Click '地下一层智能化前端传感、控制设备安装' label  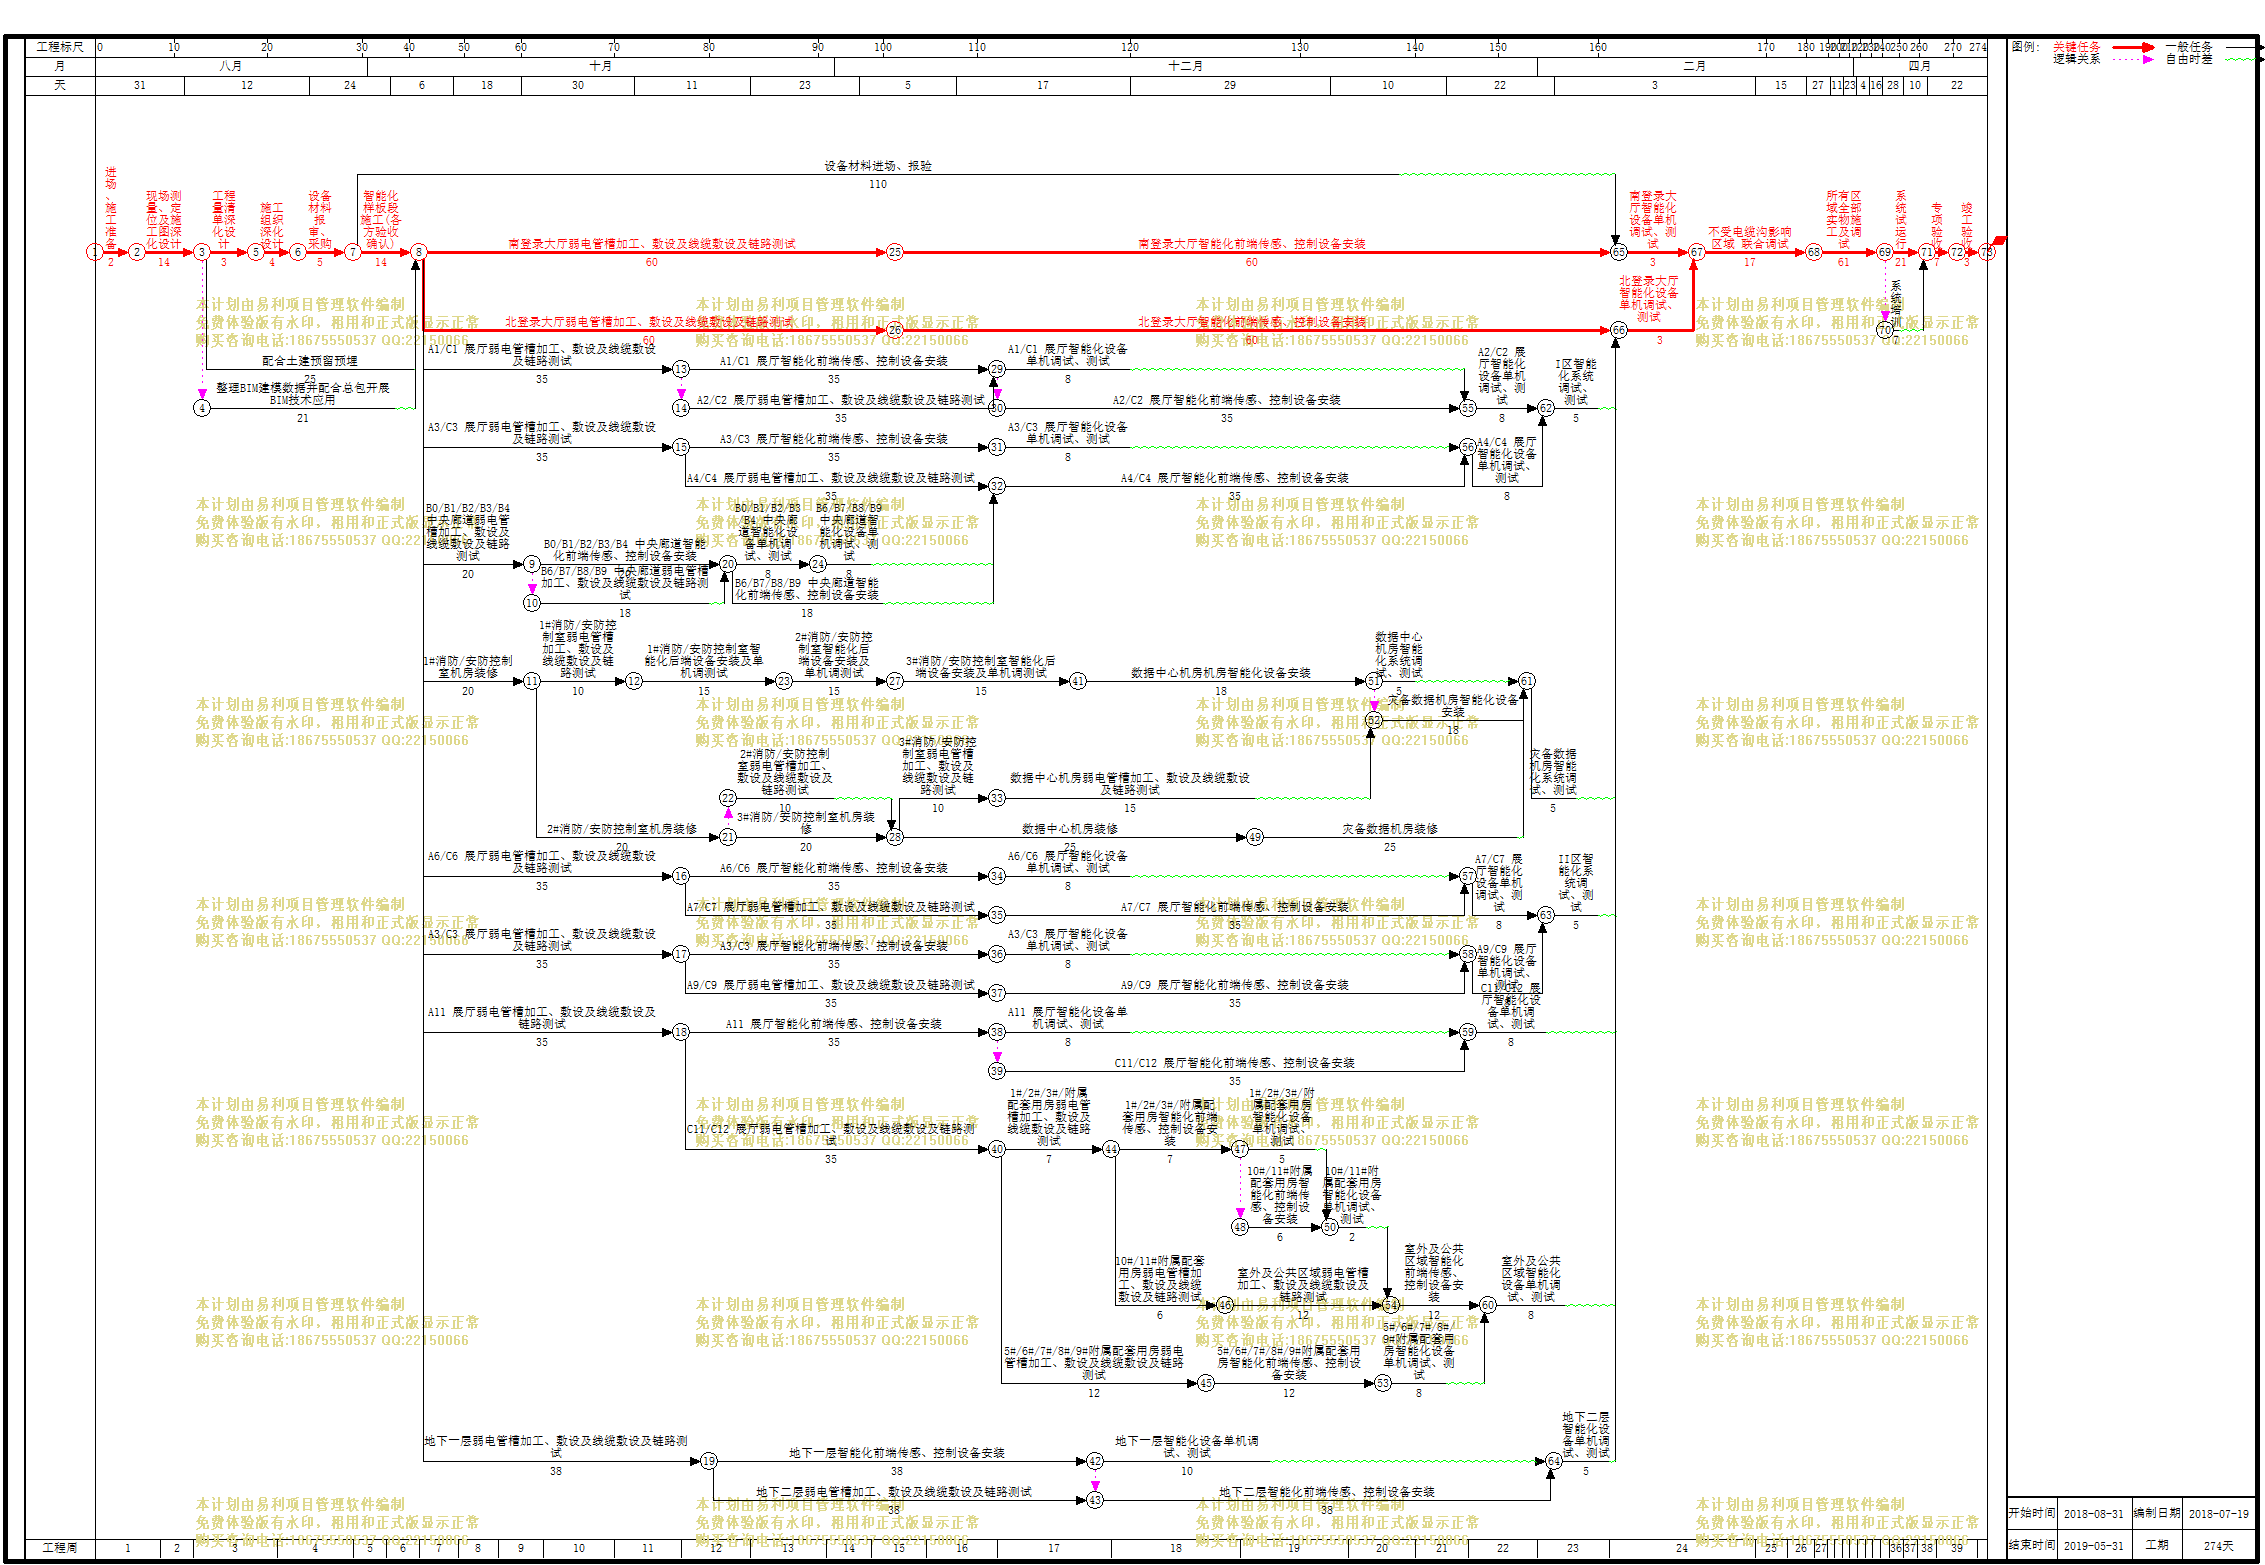coord(897,1453)
